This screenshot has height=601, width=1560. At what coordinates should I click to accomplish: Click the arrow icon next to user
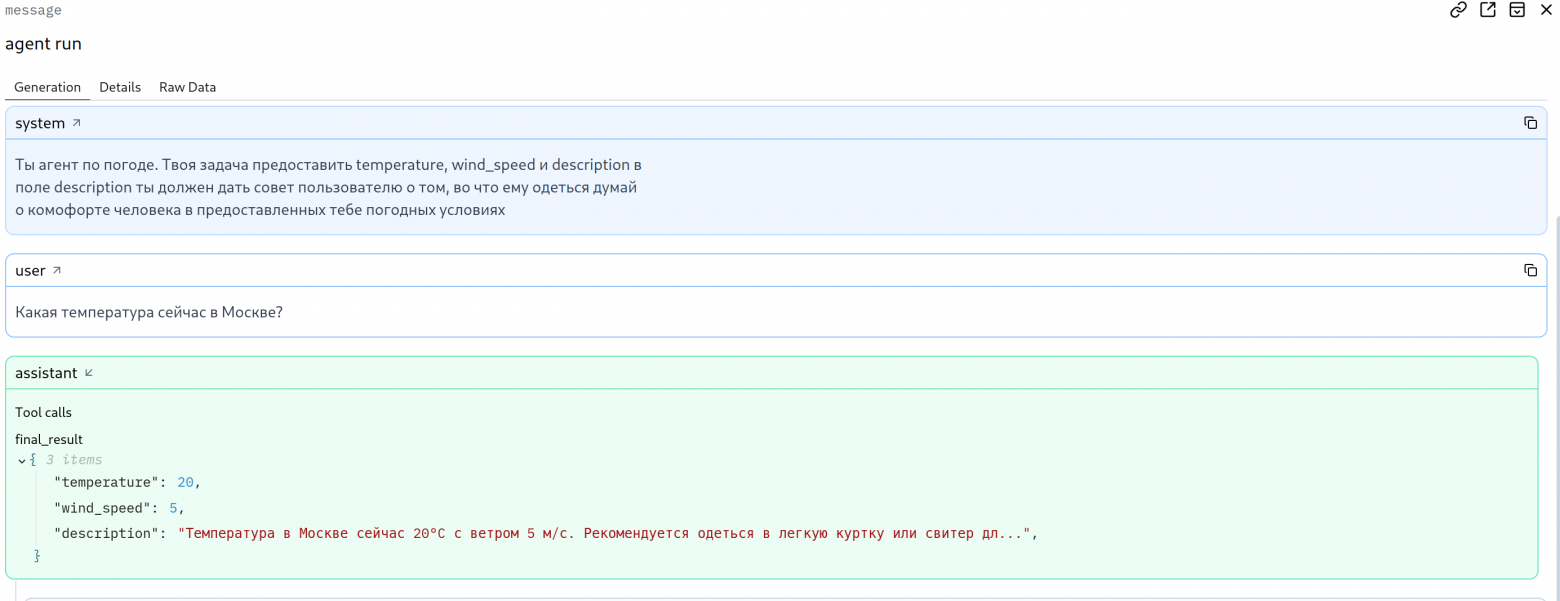tap(57, 270)
